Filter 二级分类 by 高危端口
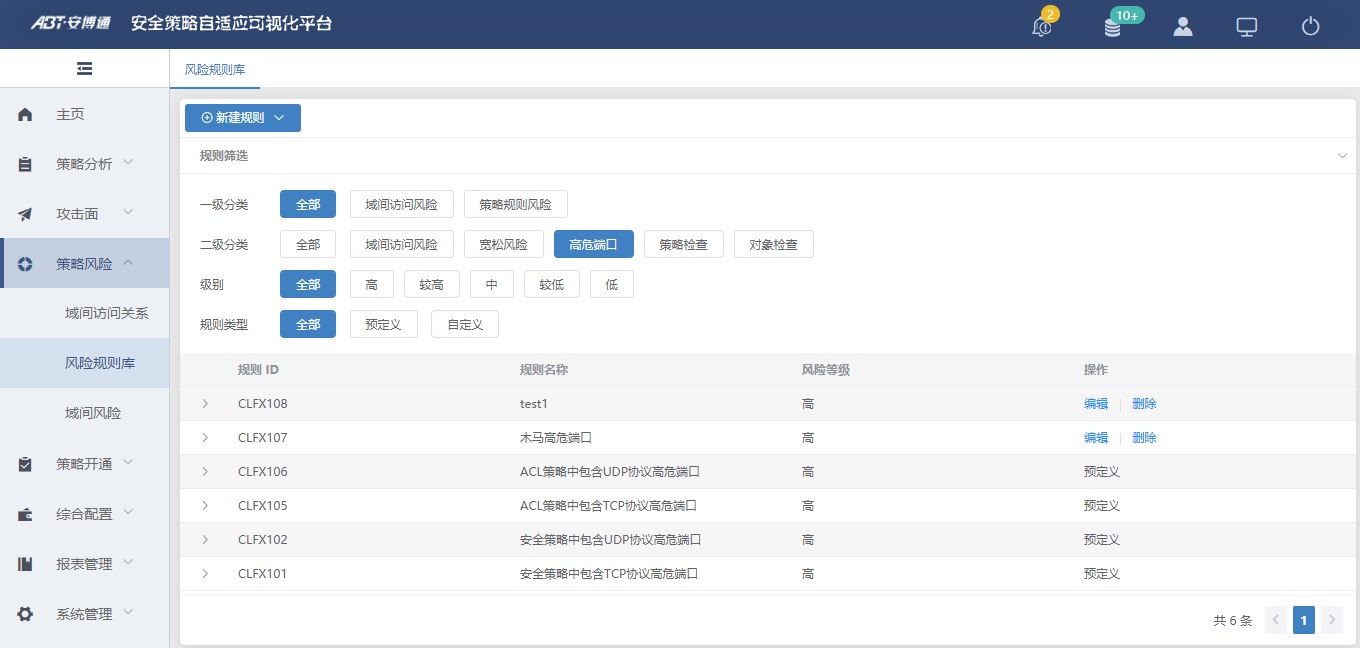Image resolution: width=1360 pixels, height=648 pixels. 594,244
